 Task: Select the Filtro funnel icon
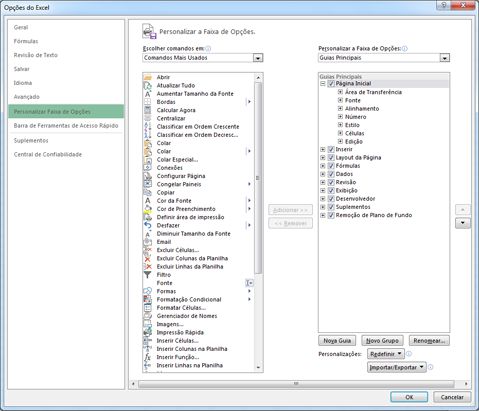[147, 275]
